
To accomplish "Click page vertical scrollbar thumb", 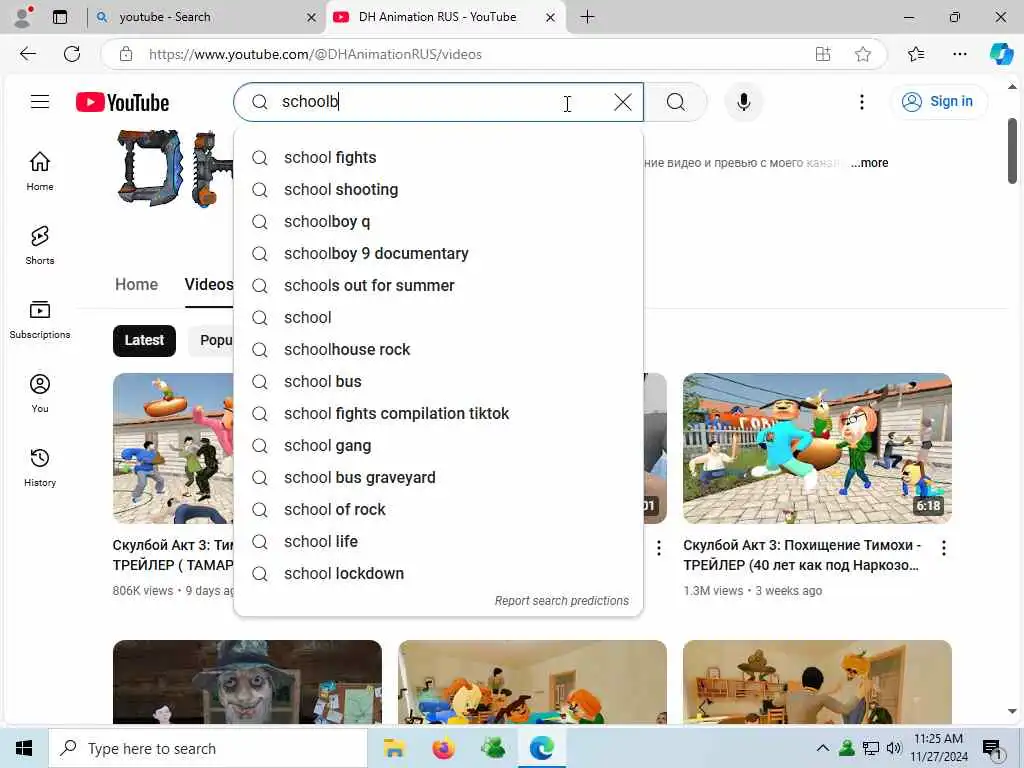I will [1012, 151].
